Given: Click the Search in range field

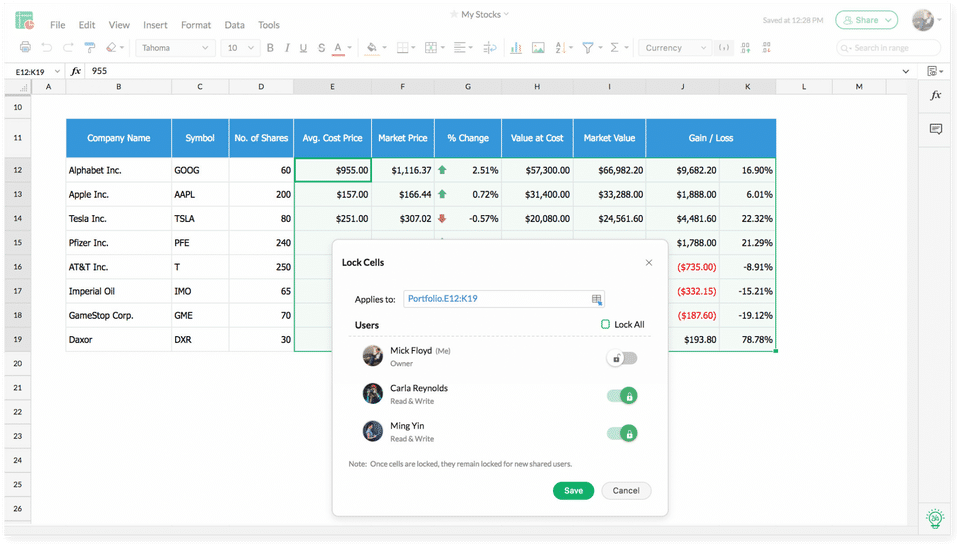Looking at the screenshot, I should click(x=888, y=48).
